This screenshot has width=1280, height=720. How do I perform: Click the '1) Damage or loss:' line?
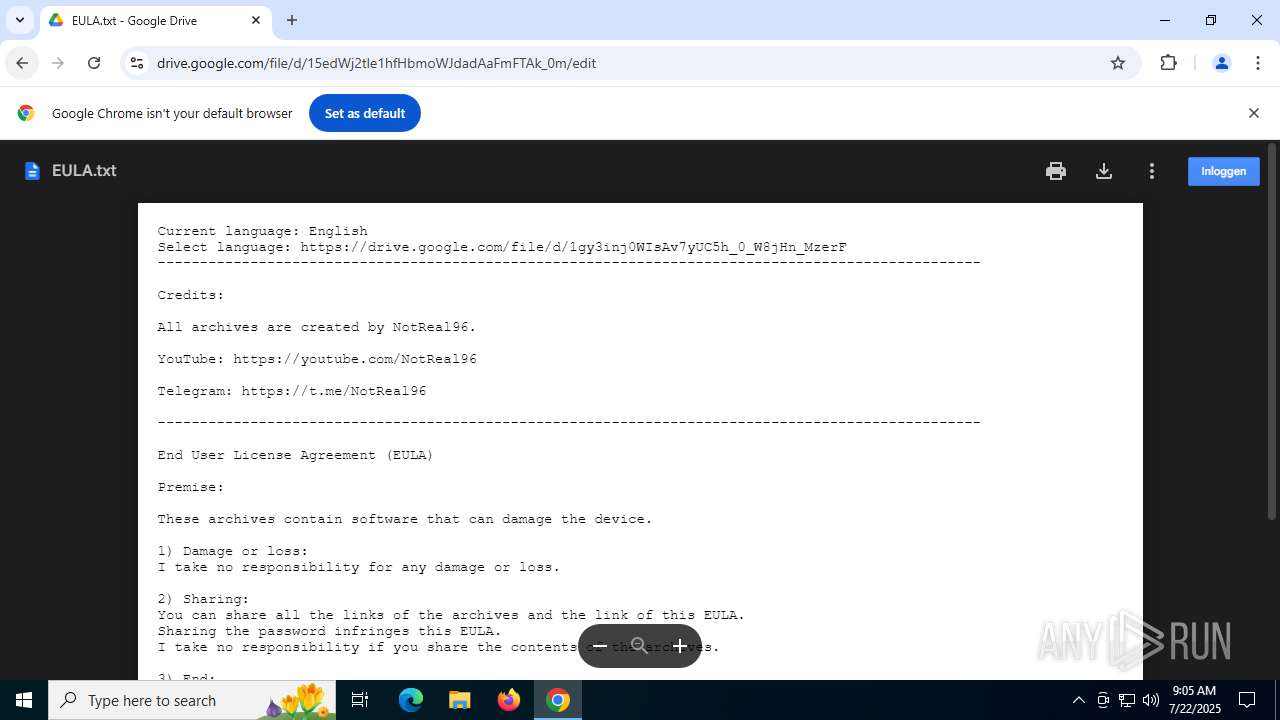click(232, 551)
